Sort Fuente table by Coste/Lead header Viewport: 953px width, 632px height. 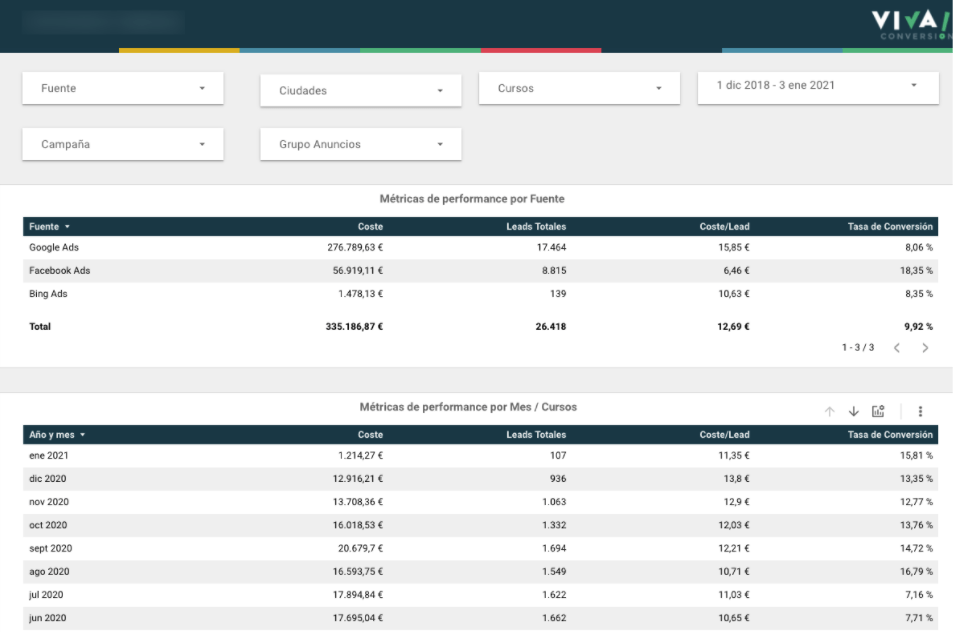(x=724, y=227)
